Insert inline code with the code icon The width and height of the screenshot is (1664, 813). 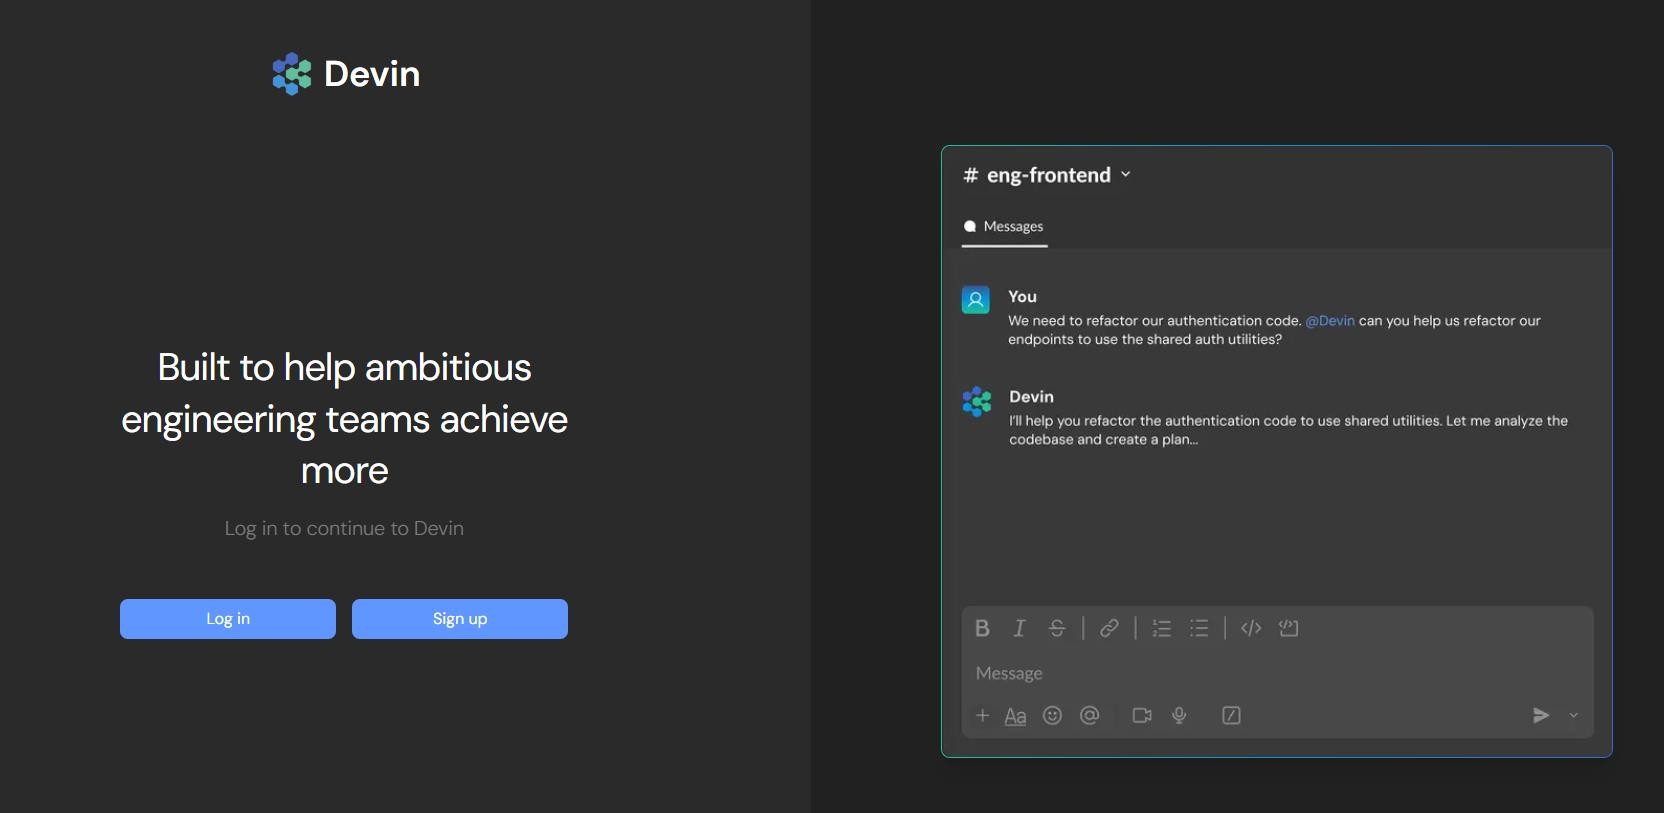pos(1251,628)
